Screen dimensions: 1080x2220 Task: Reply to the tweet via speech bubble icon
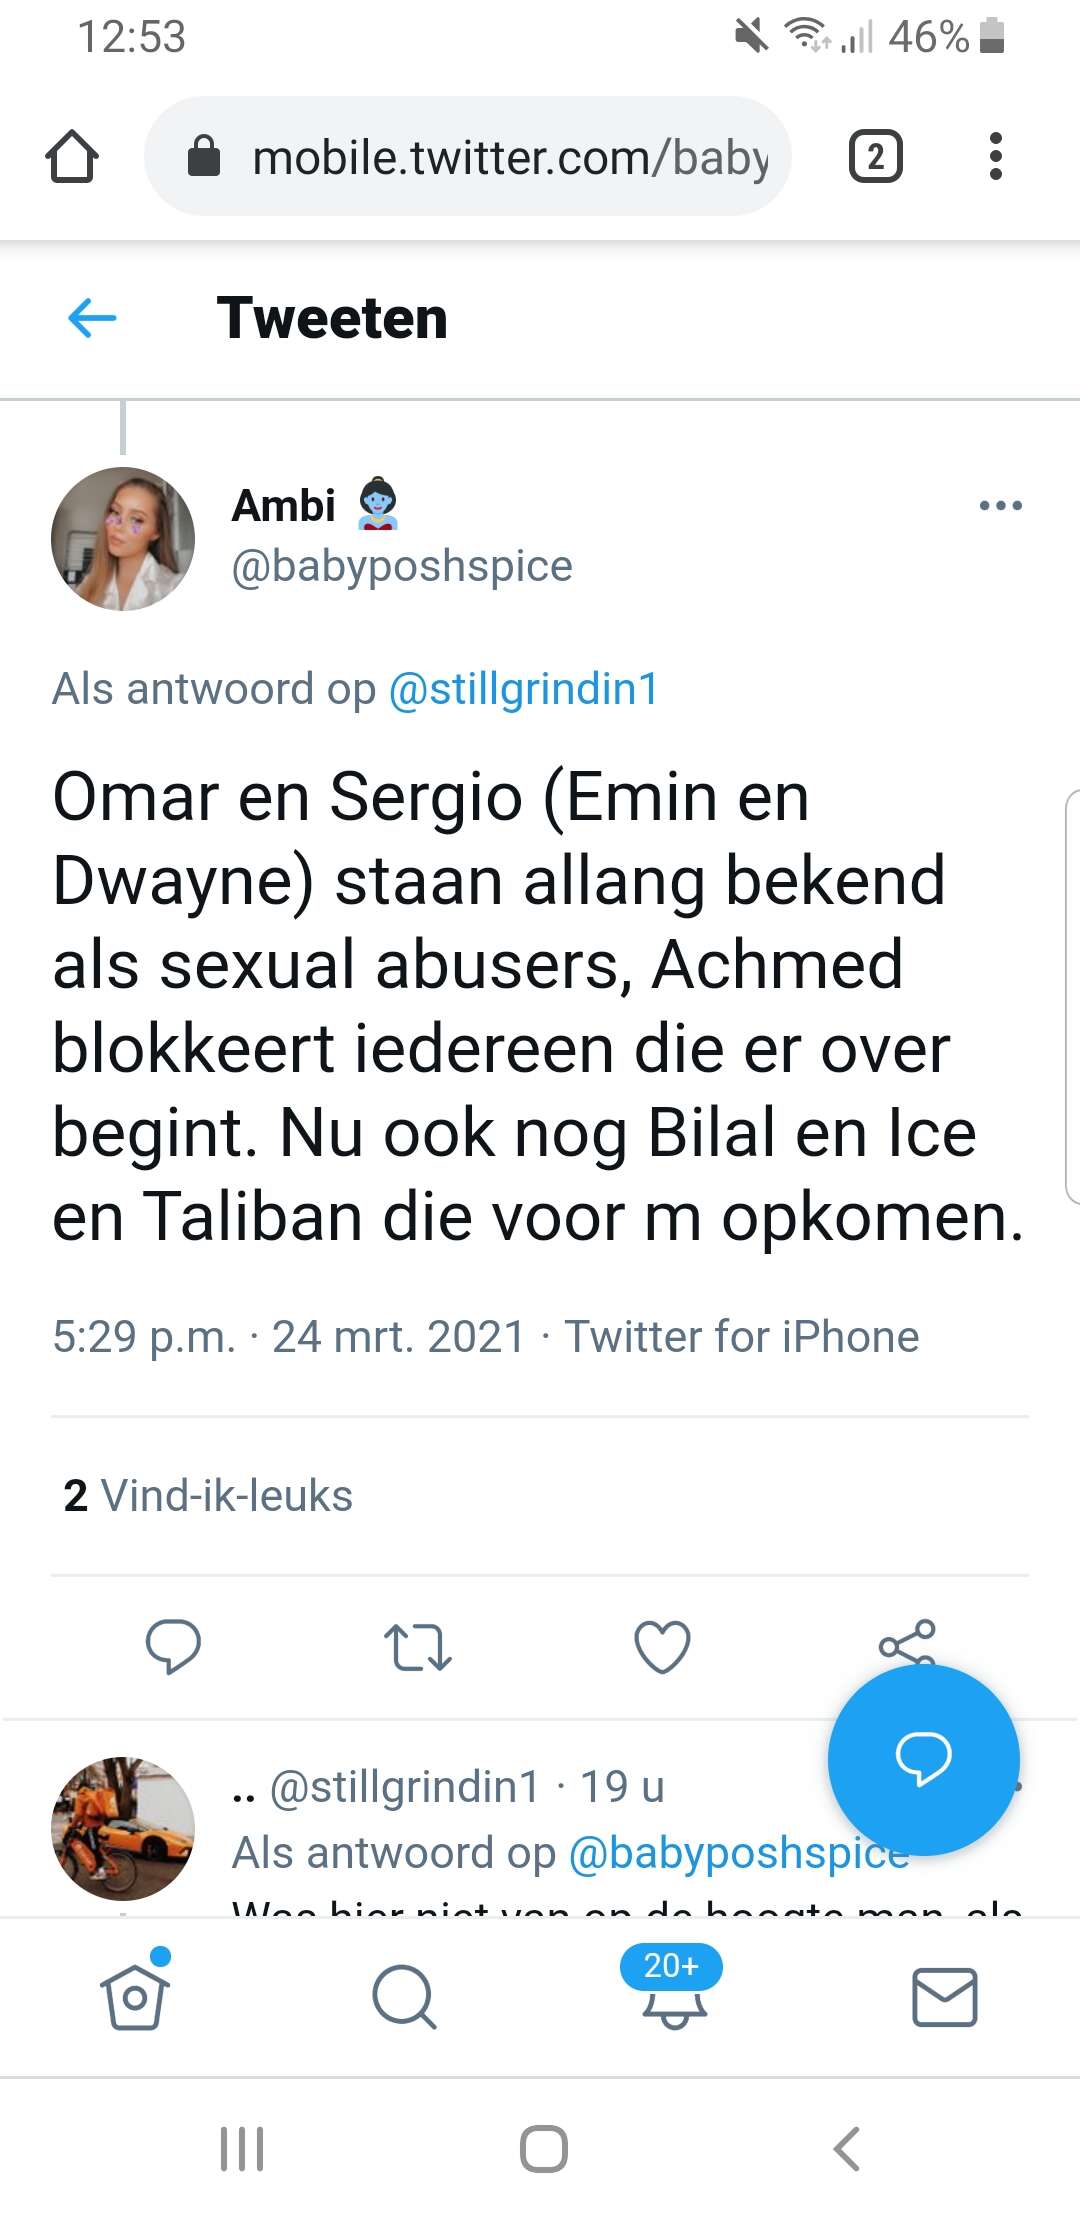click(173, 1646)
